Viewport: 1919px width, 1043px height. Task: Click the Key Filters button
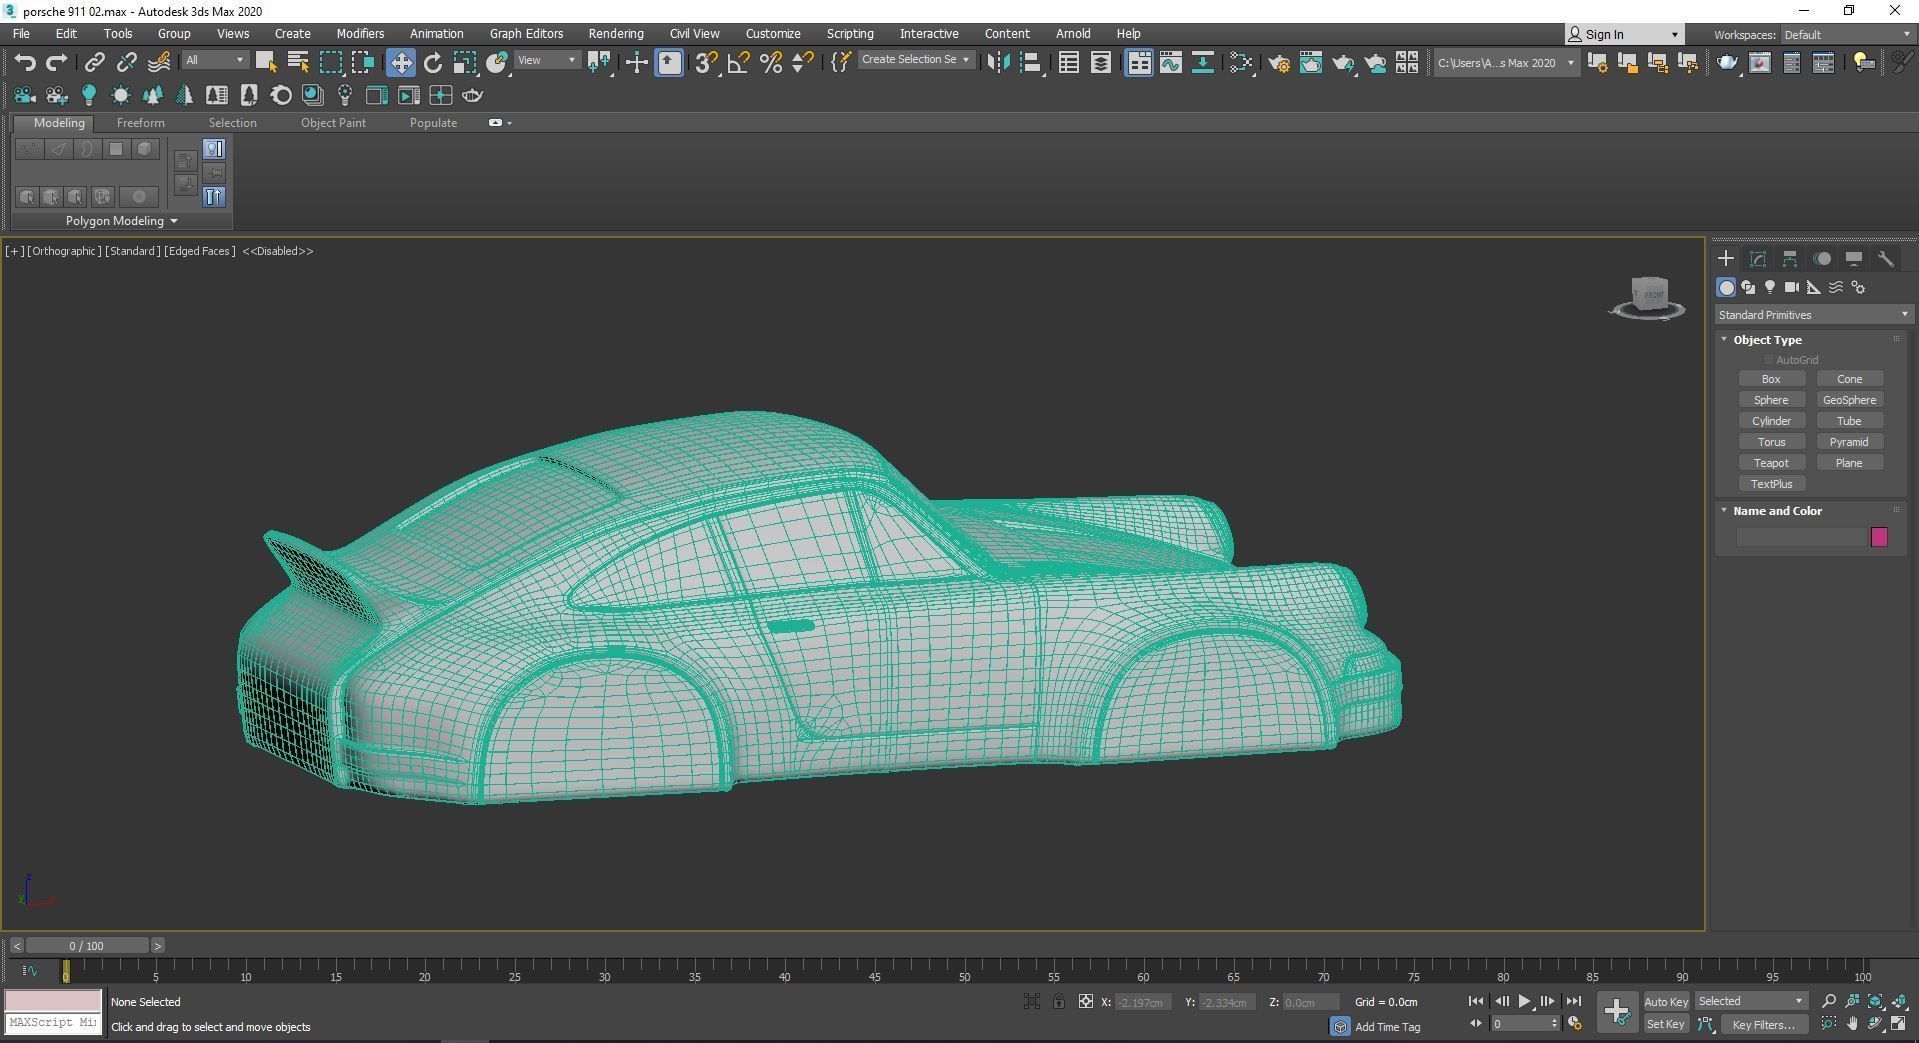1763,1024
